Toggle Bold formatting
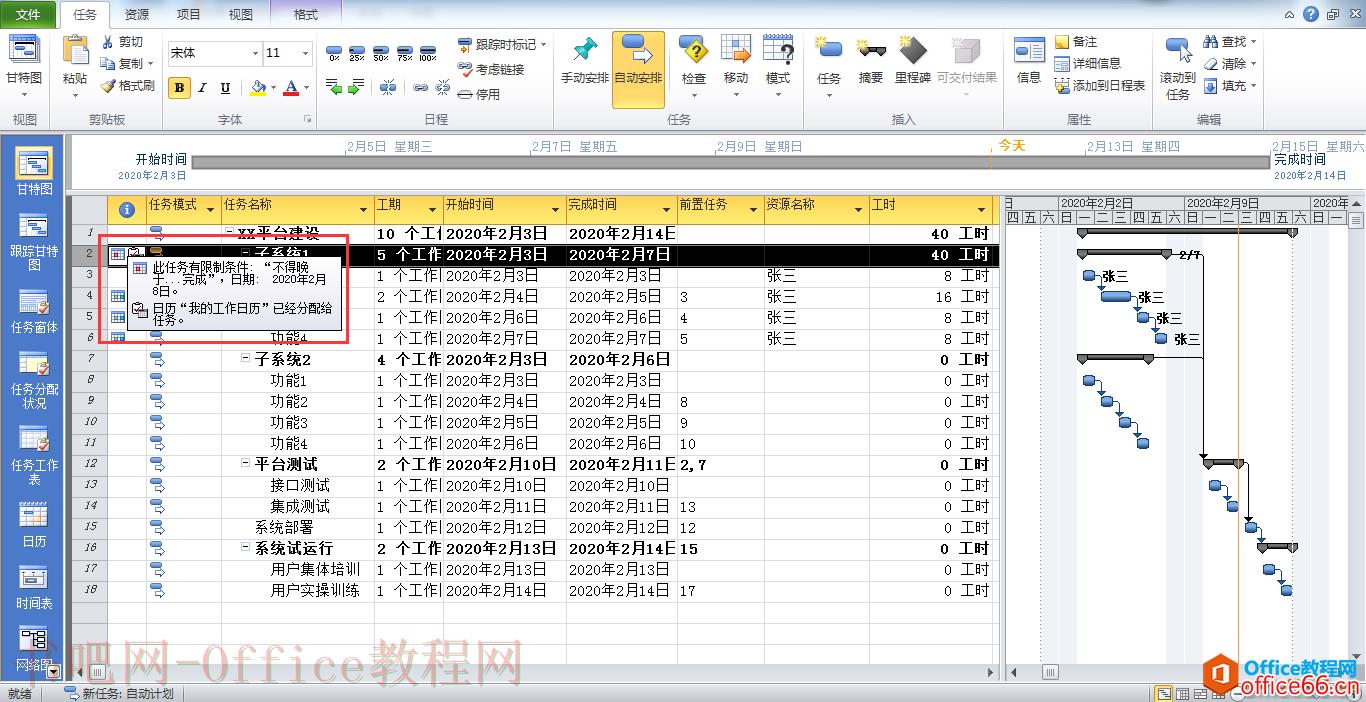Image resolution: width=1366 pixels, height=702 pixels. [180, 88]
